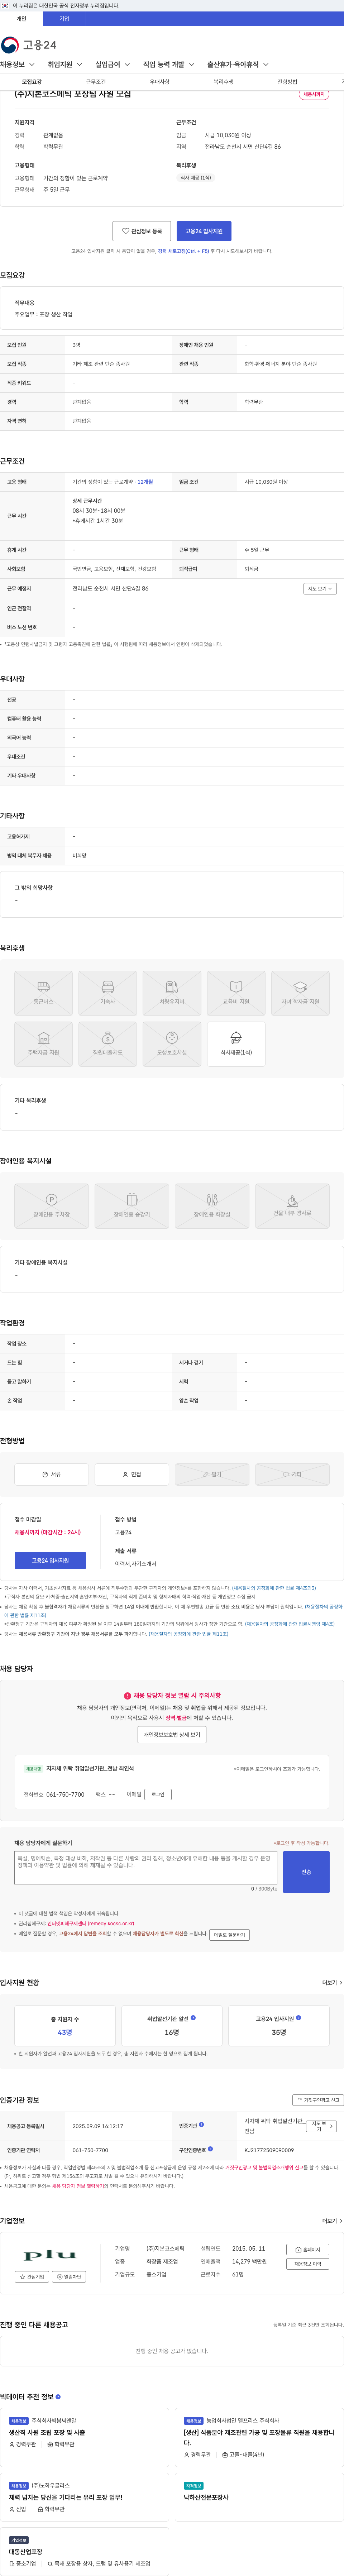Click 거짓구인광고 신고 button
The image size is (344, 2576).
point(317,2100)
